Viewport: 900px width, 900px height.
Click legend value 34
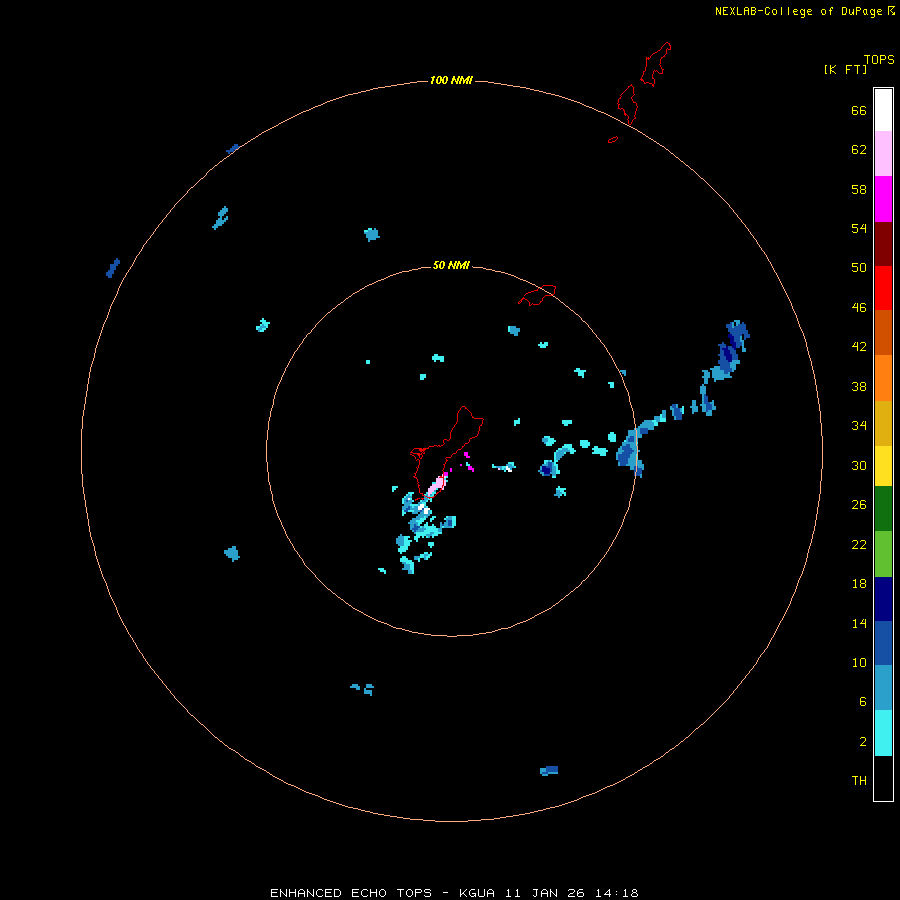pos(859,426)
